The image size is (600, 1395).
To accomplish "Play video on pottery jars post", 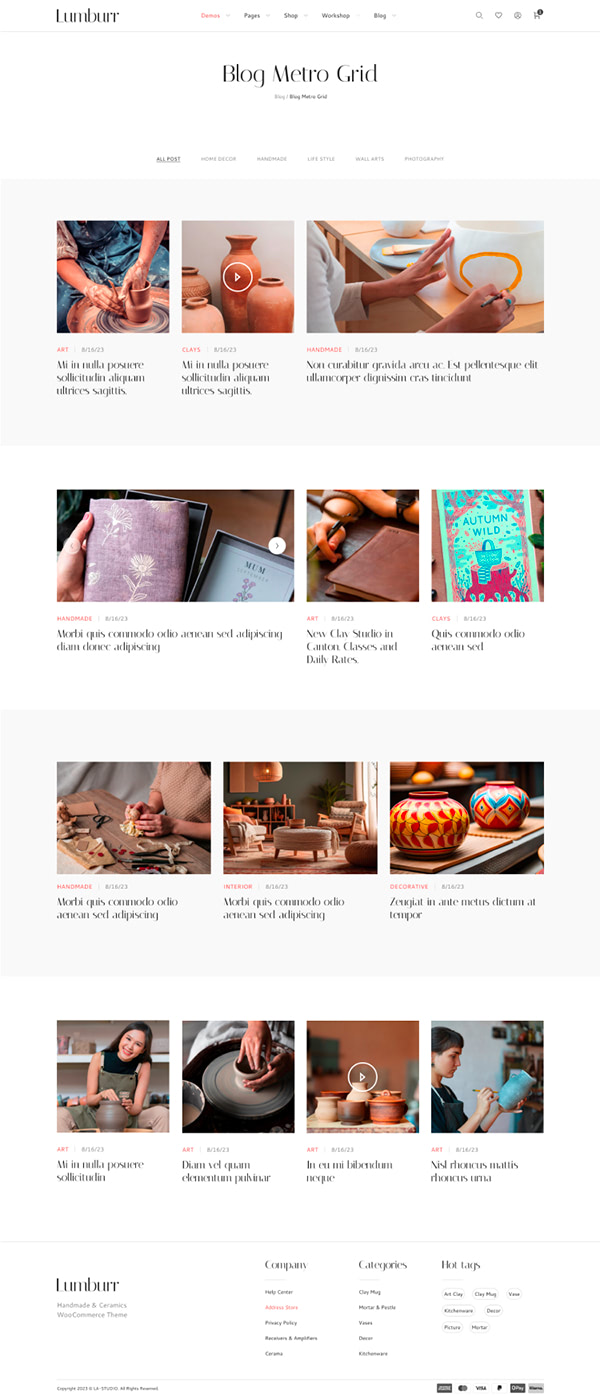I will click(x=362, y=1076).
